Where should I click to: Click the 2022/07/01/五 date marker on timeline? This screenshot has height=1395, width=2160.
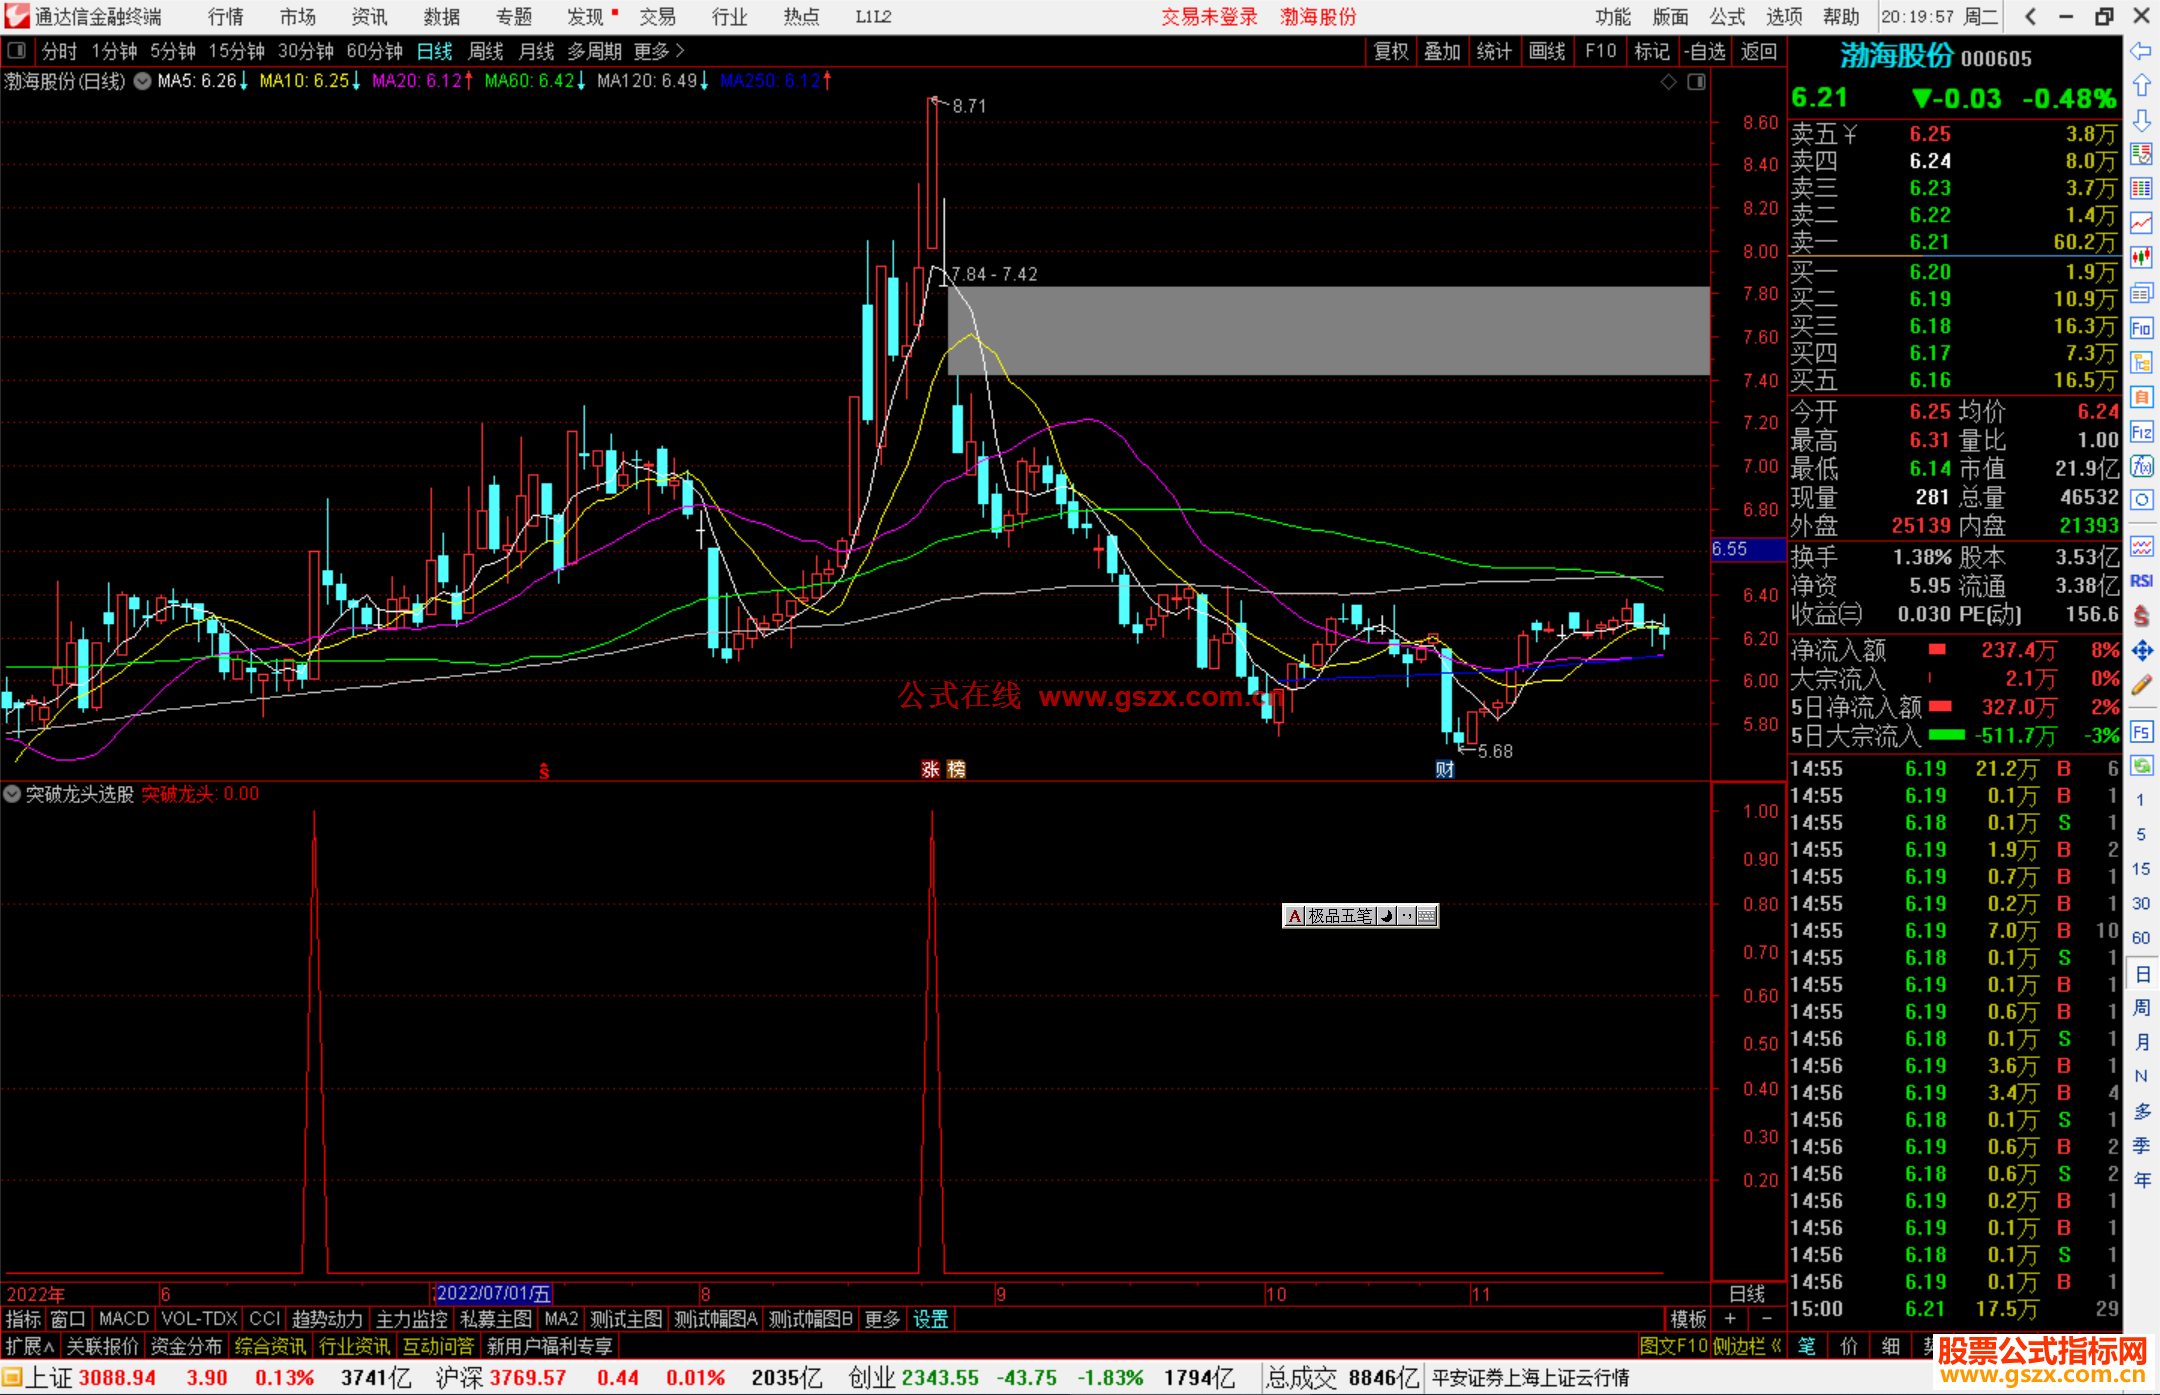(493, 1293)
